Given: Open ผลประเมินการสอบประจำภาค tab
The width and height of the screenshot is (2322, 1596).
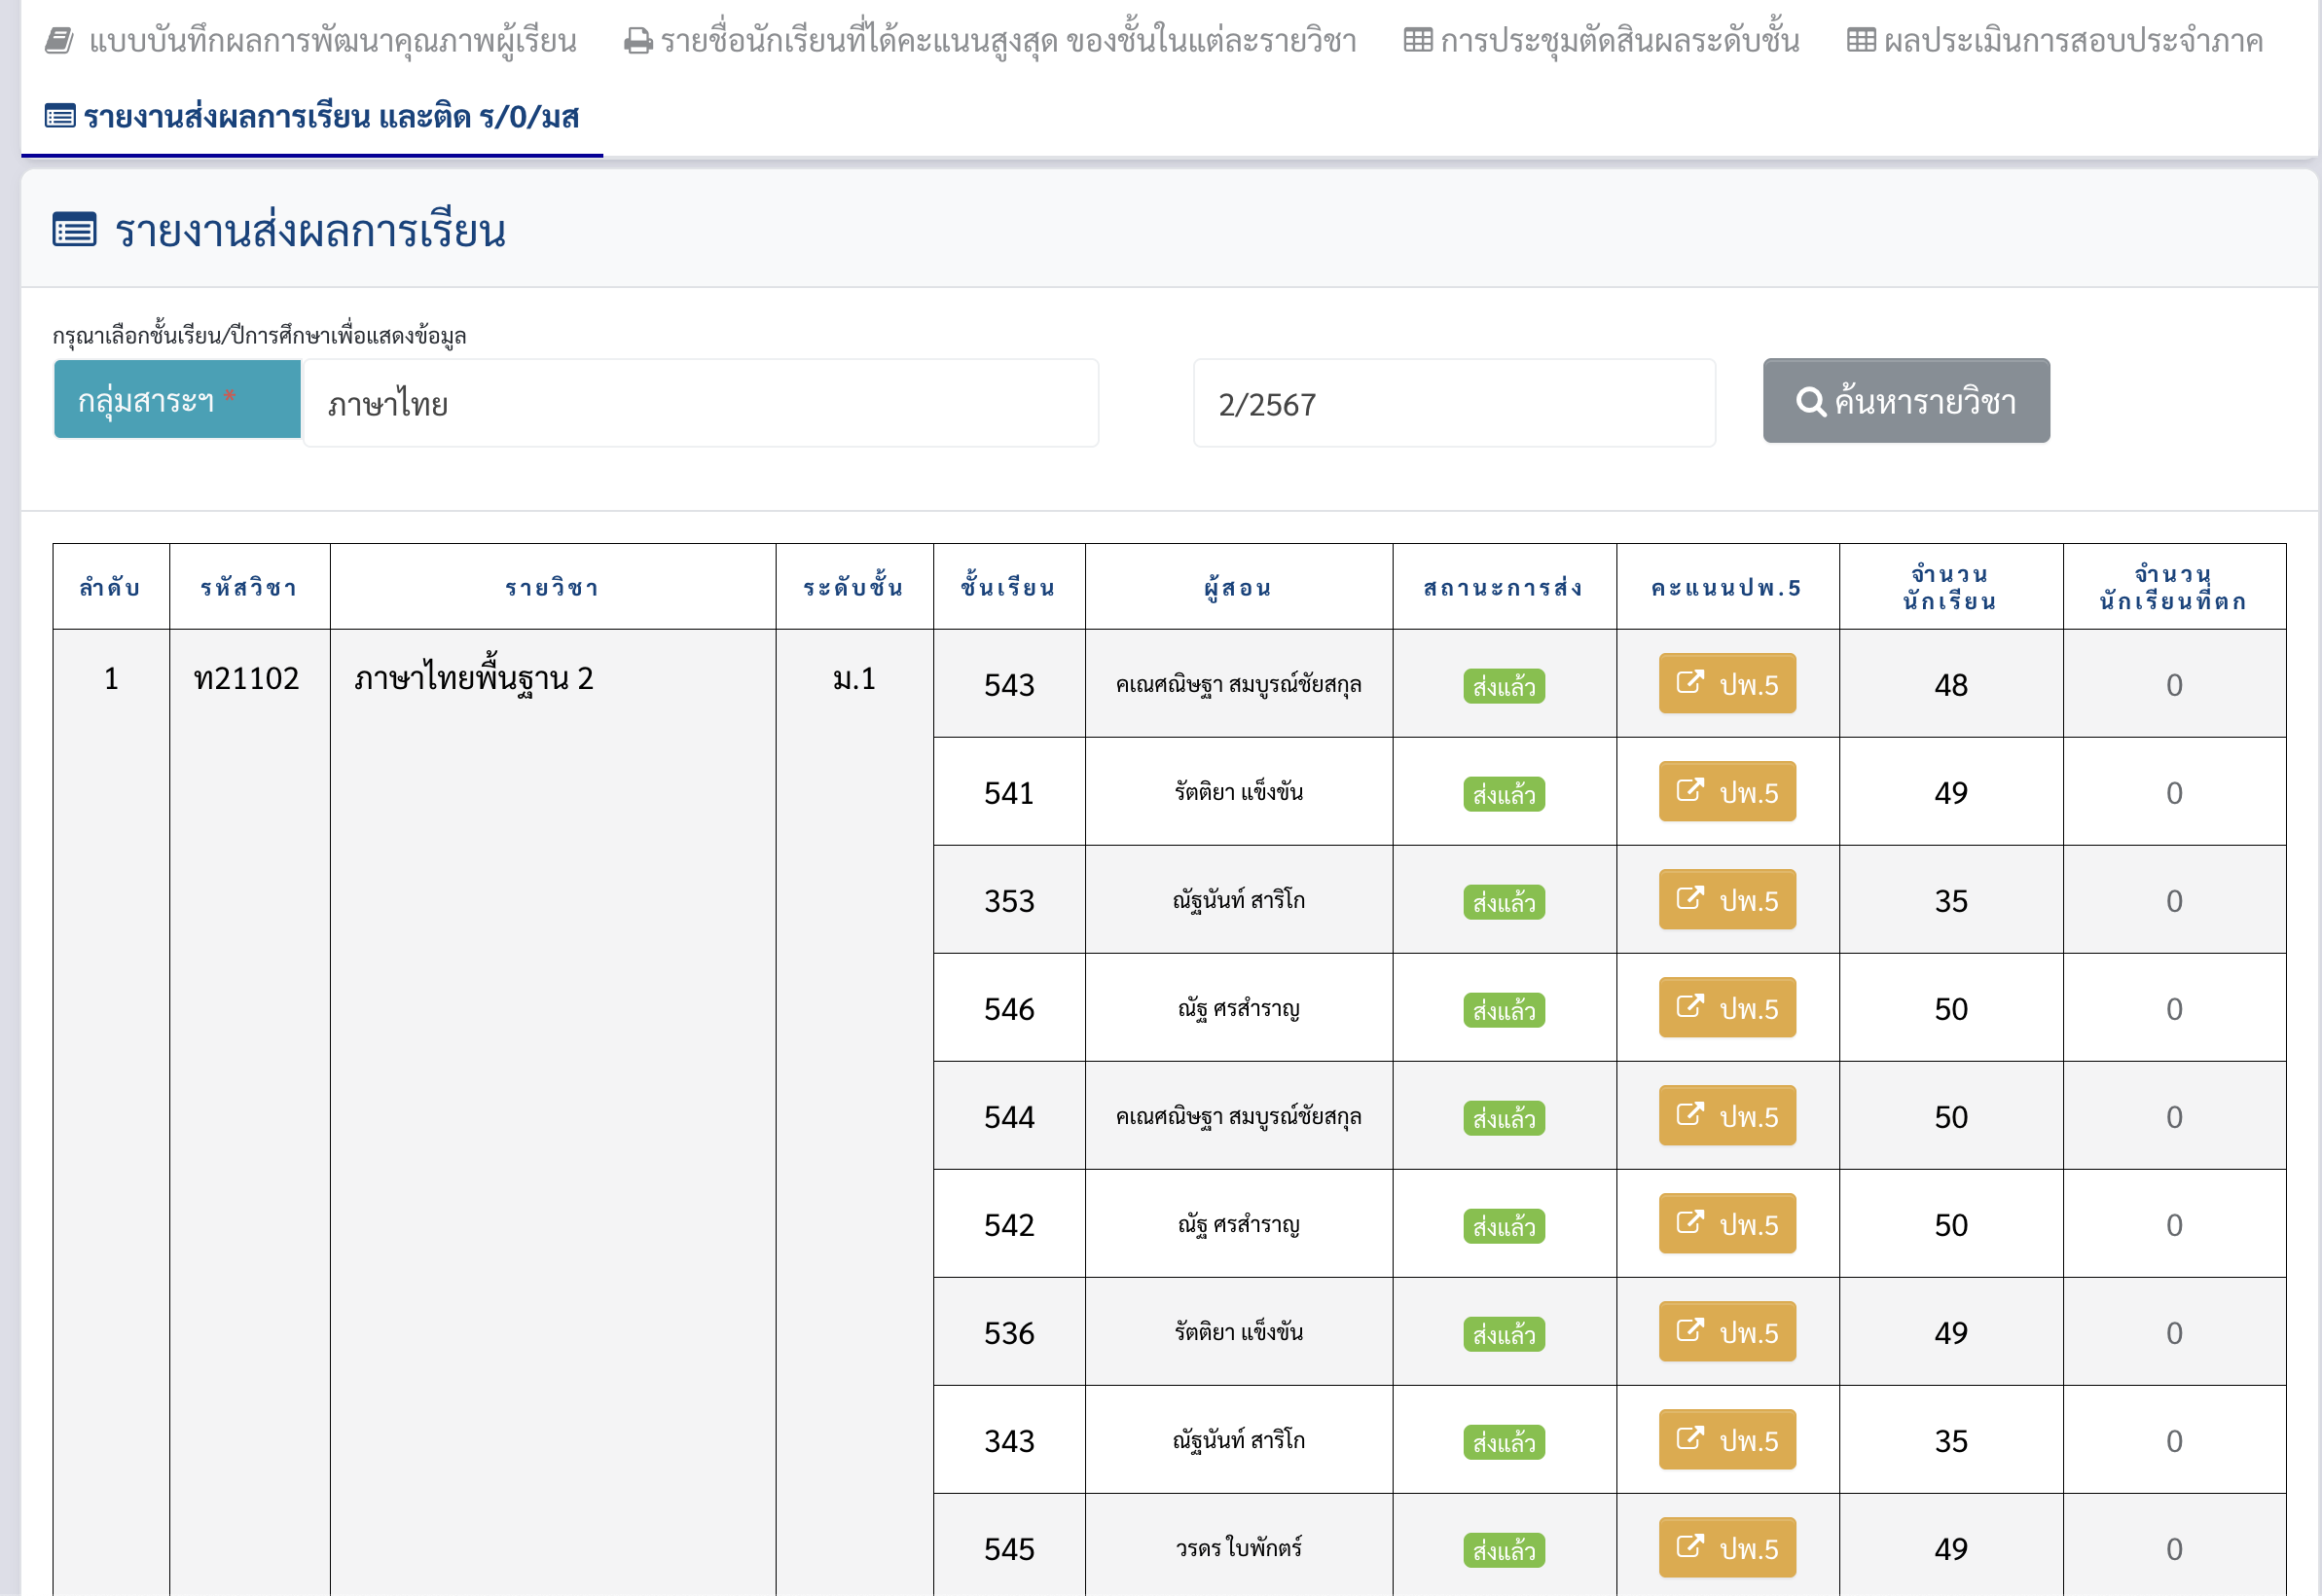Looking at the screenshot, I should [x=2071, y=41].
